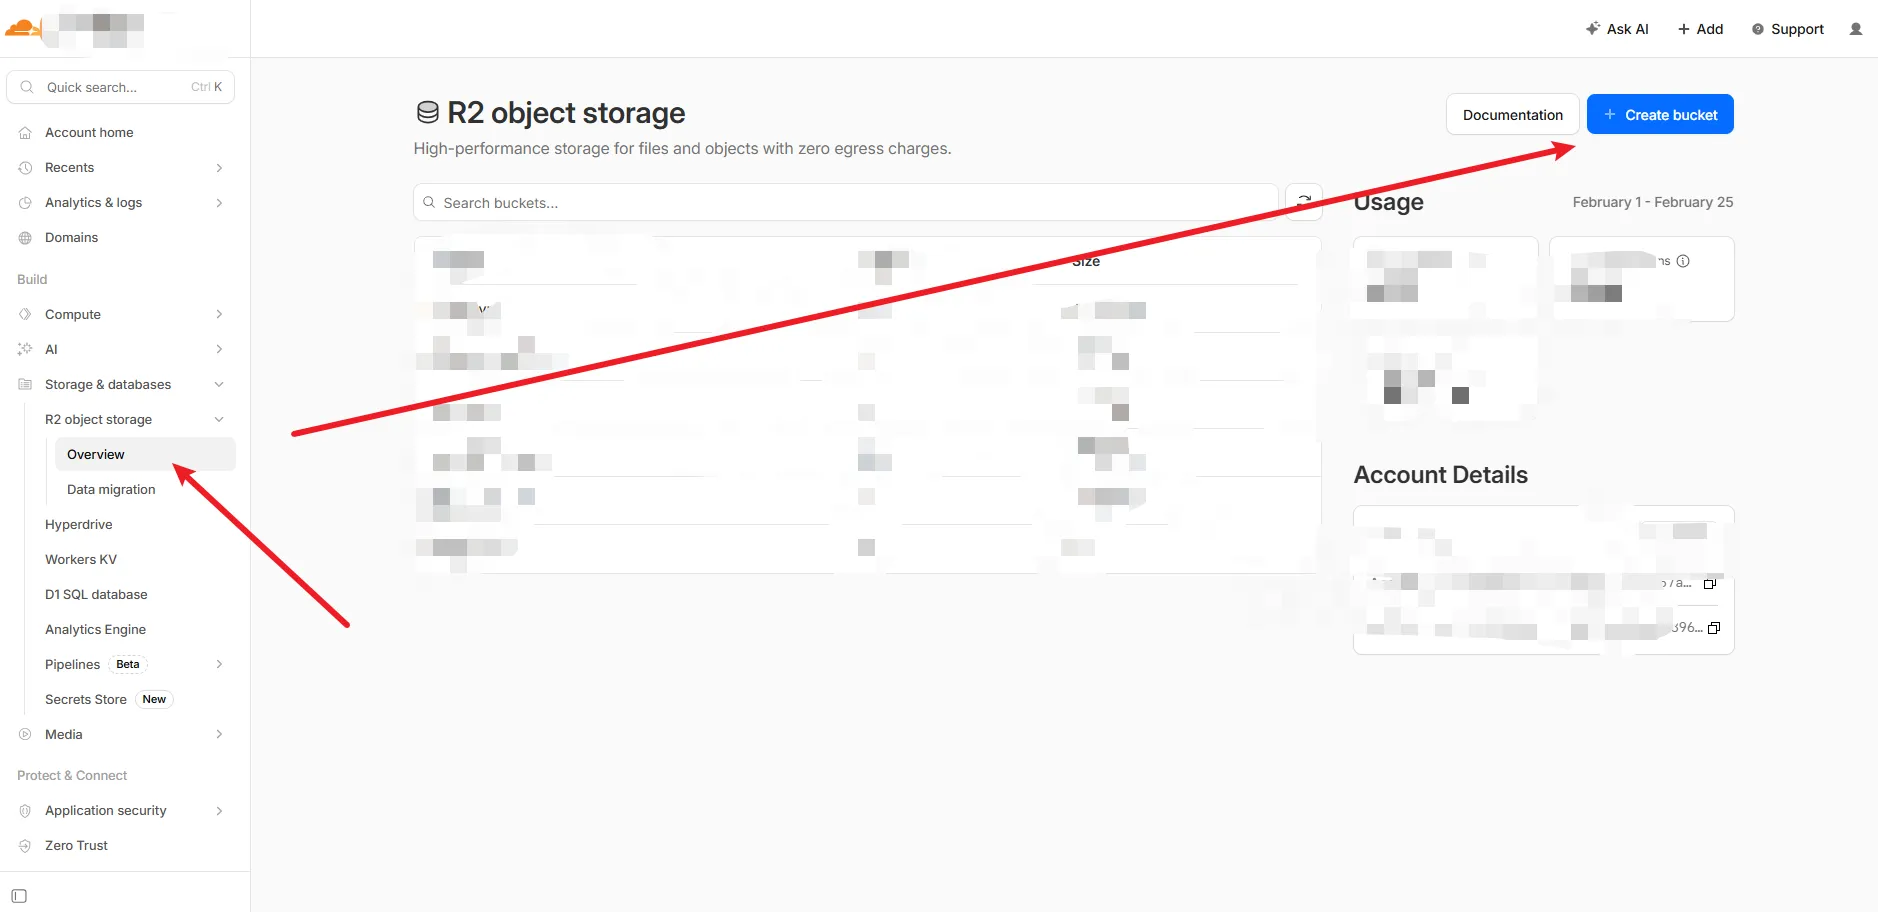The height and width of the screenshot is (912, 1878).
Task: Copy the last account detail value
Action: [1714, 628]
